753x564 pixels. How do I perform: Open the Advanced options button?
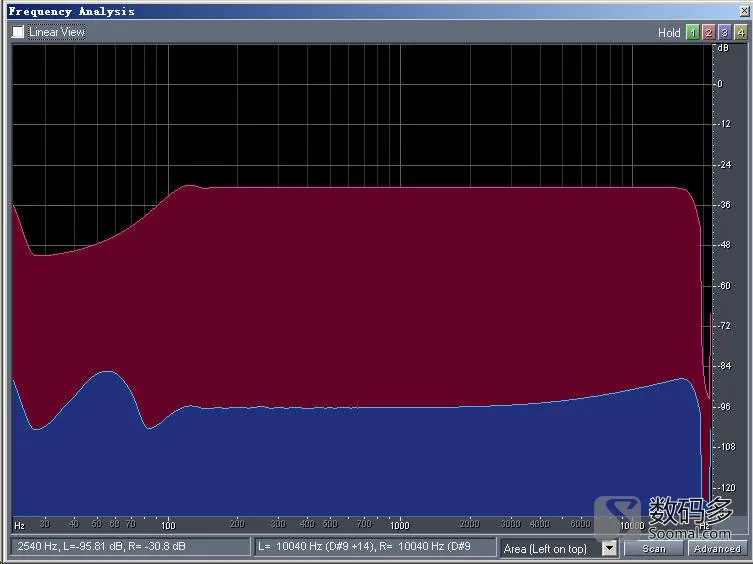(717, 548)
